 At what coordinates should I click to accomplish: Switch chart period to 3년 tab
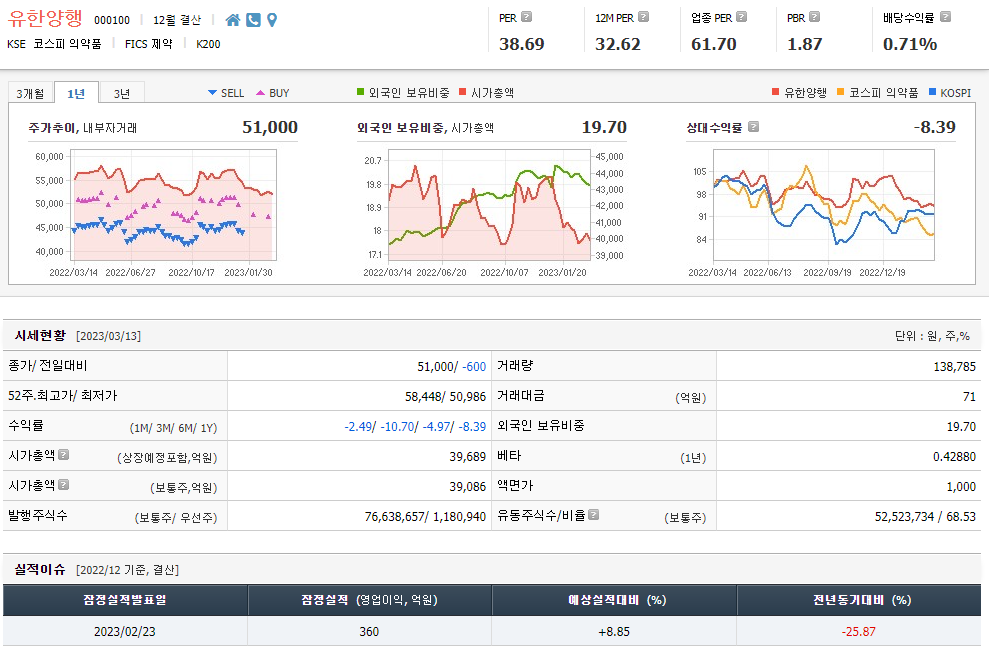[122, 93]
